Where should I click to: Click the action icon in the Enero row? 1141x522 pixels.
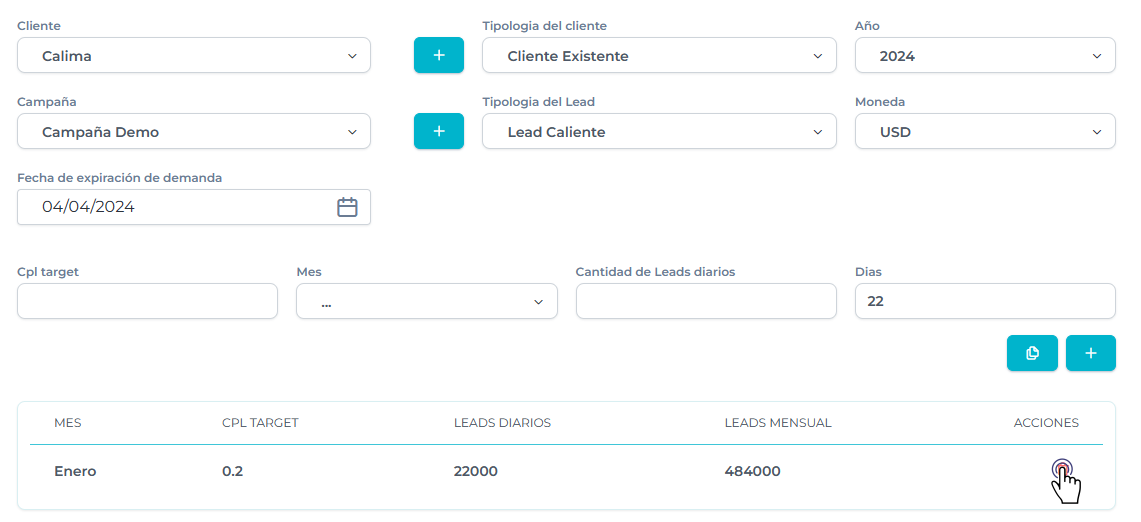[1062, 470]
